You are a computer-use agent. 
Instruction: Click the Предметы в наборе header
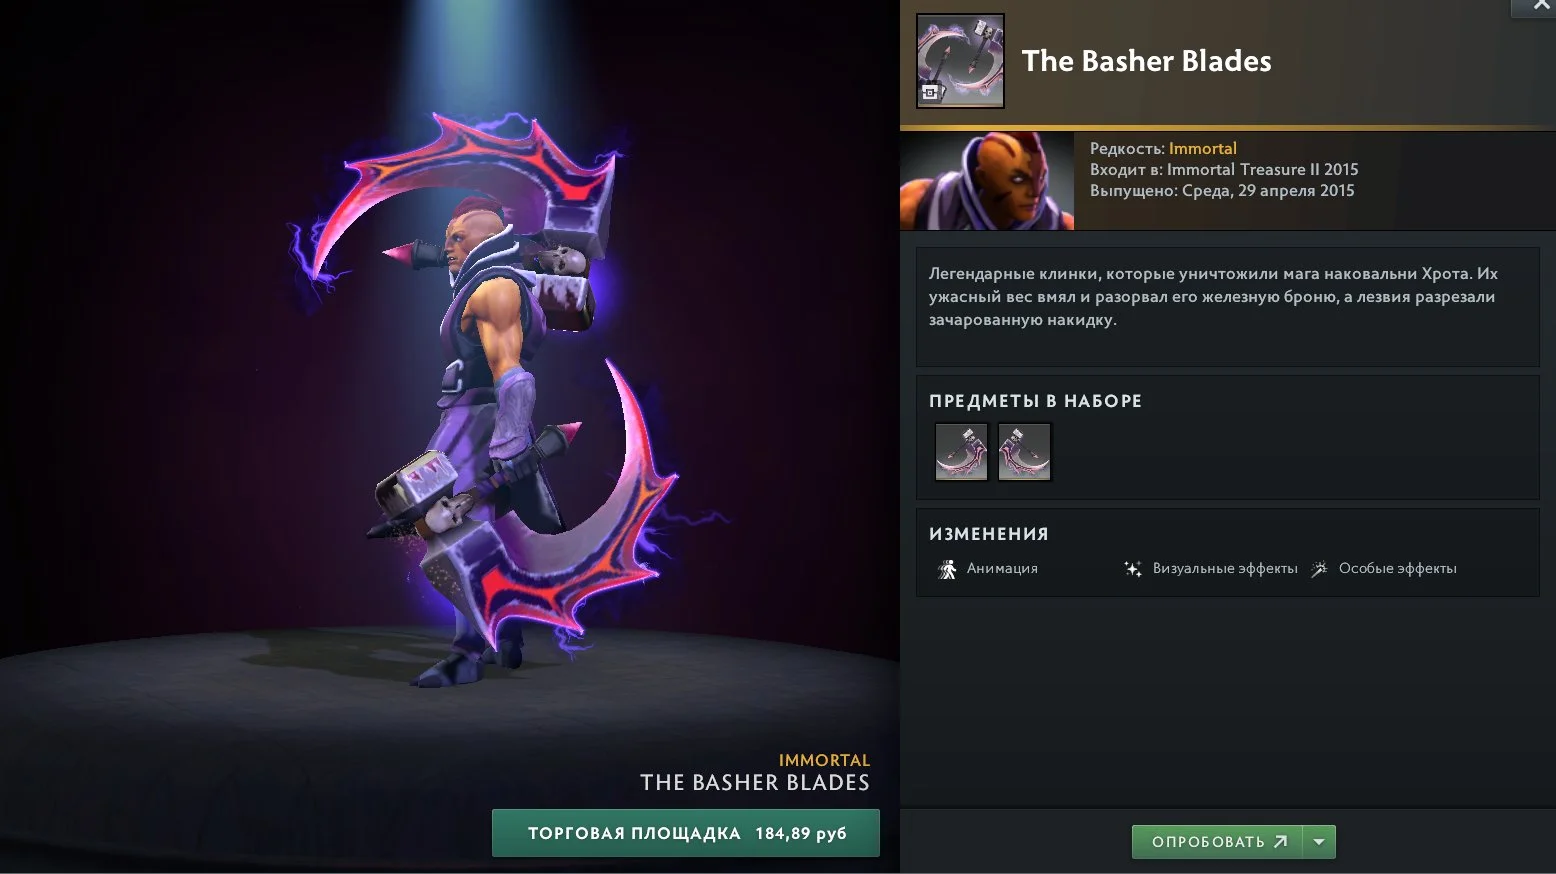point(1035,401)
